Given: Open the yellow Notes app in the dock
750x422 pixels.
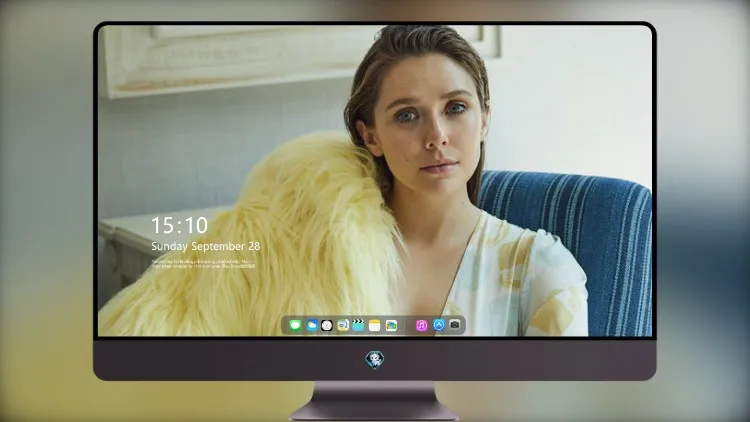Looking at the screenshot, I should pyautogui.click(x=375, y=325).
